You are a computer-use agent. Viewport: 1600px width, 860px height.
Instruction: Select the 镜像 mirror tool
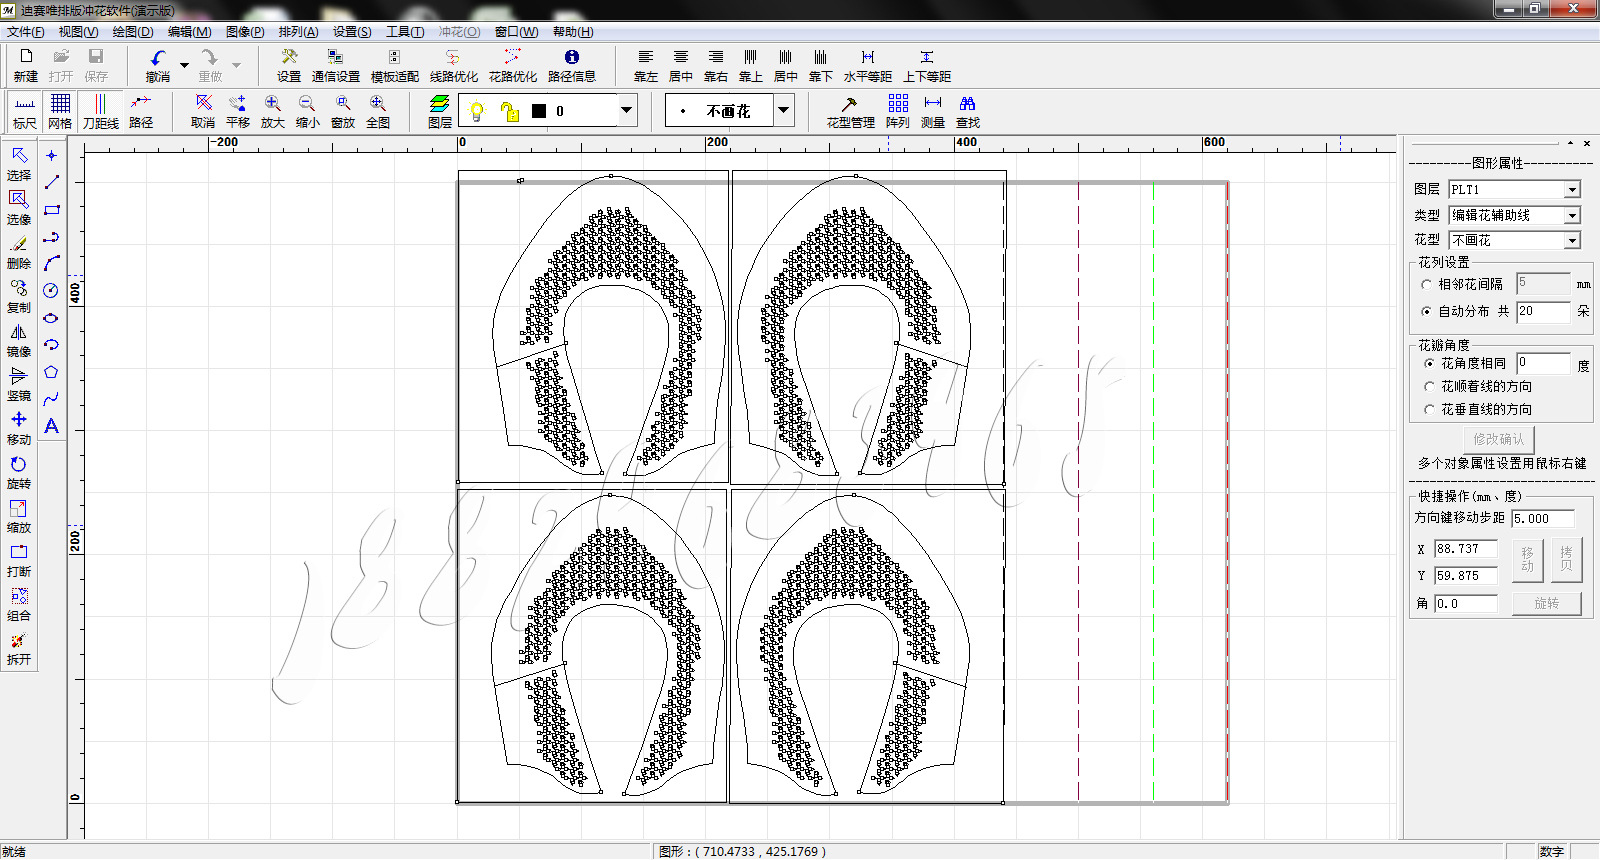coord(18,333)
